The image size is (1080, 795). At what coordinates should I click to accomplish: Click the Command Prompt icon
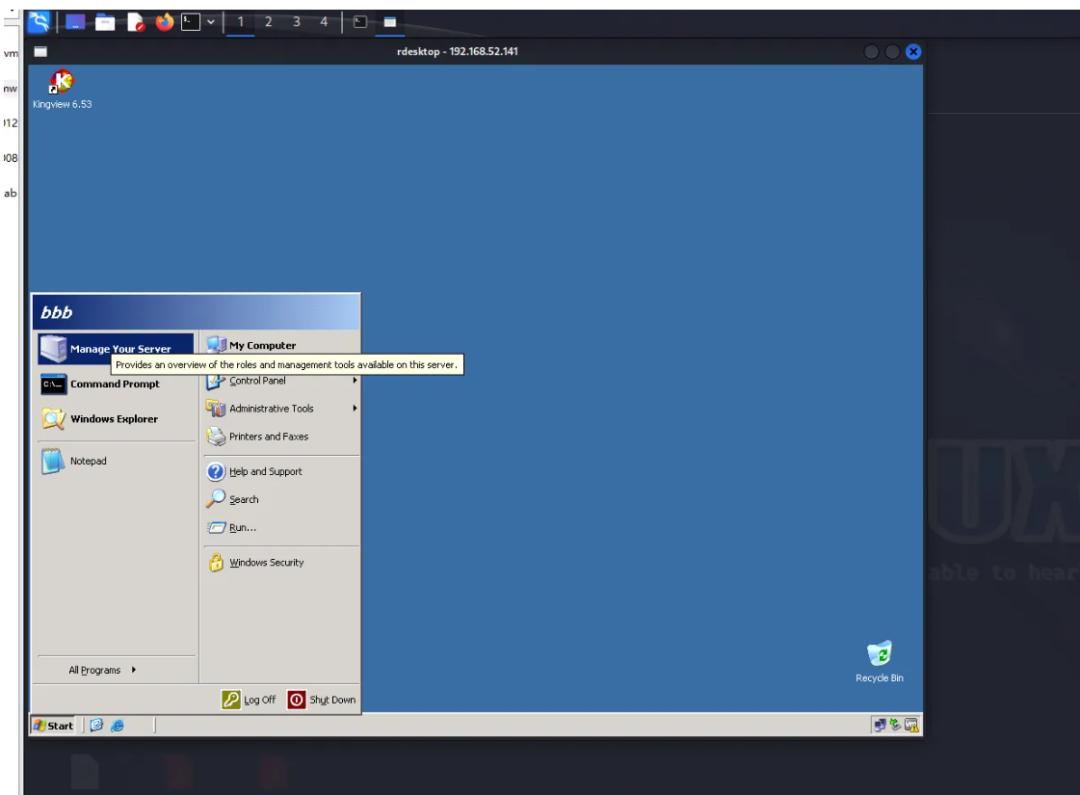point(53,384)
